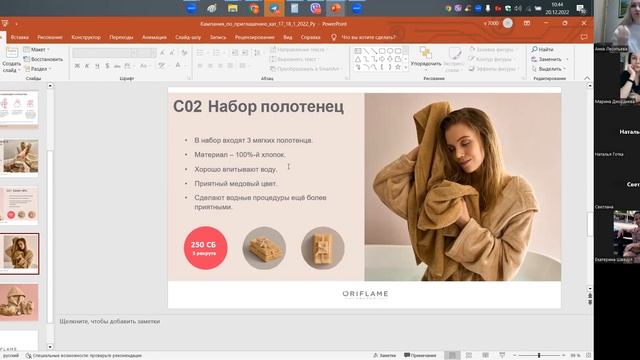Toggle justify paragraph alignment
Image resolution: width=640 pixels, height=360 pixels.
pos(231,66)
